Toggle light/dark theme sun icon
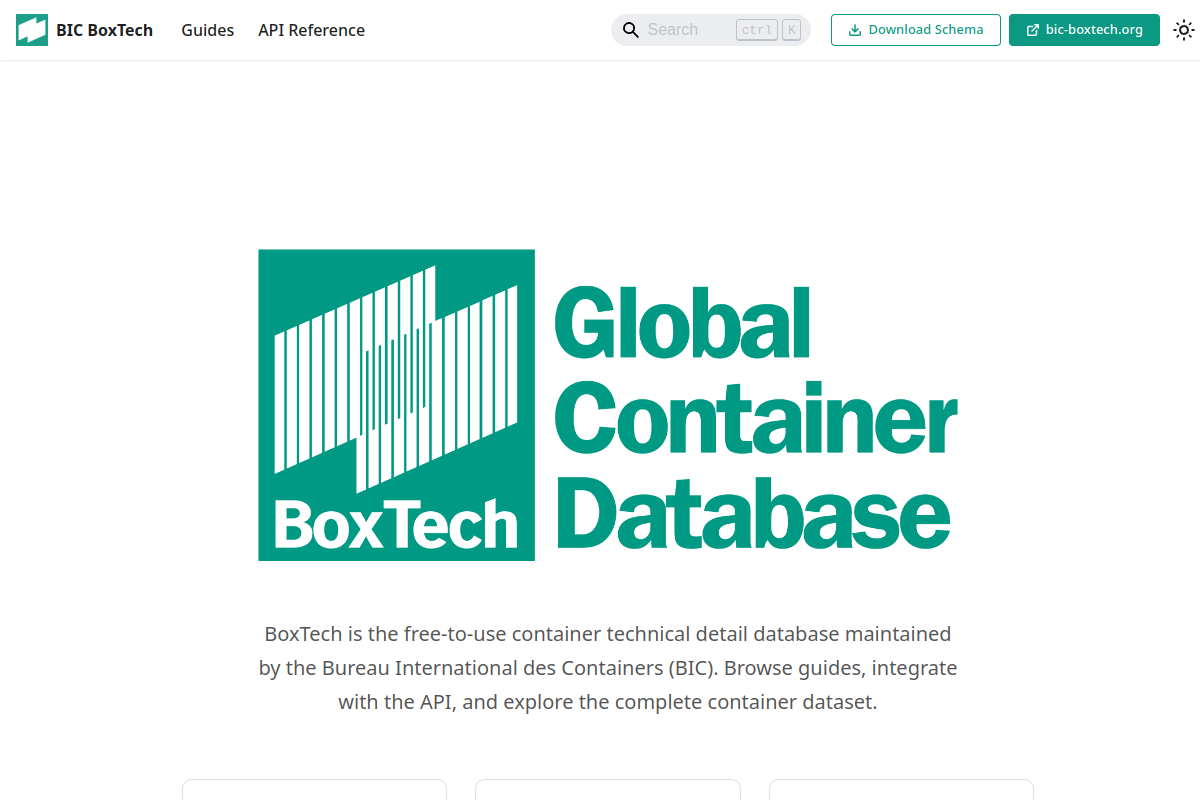 pos(1184,30)
